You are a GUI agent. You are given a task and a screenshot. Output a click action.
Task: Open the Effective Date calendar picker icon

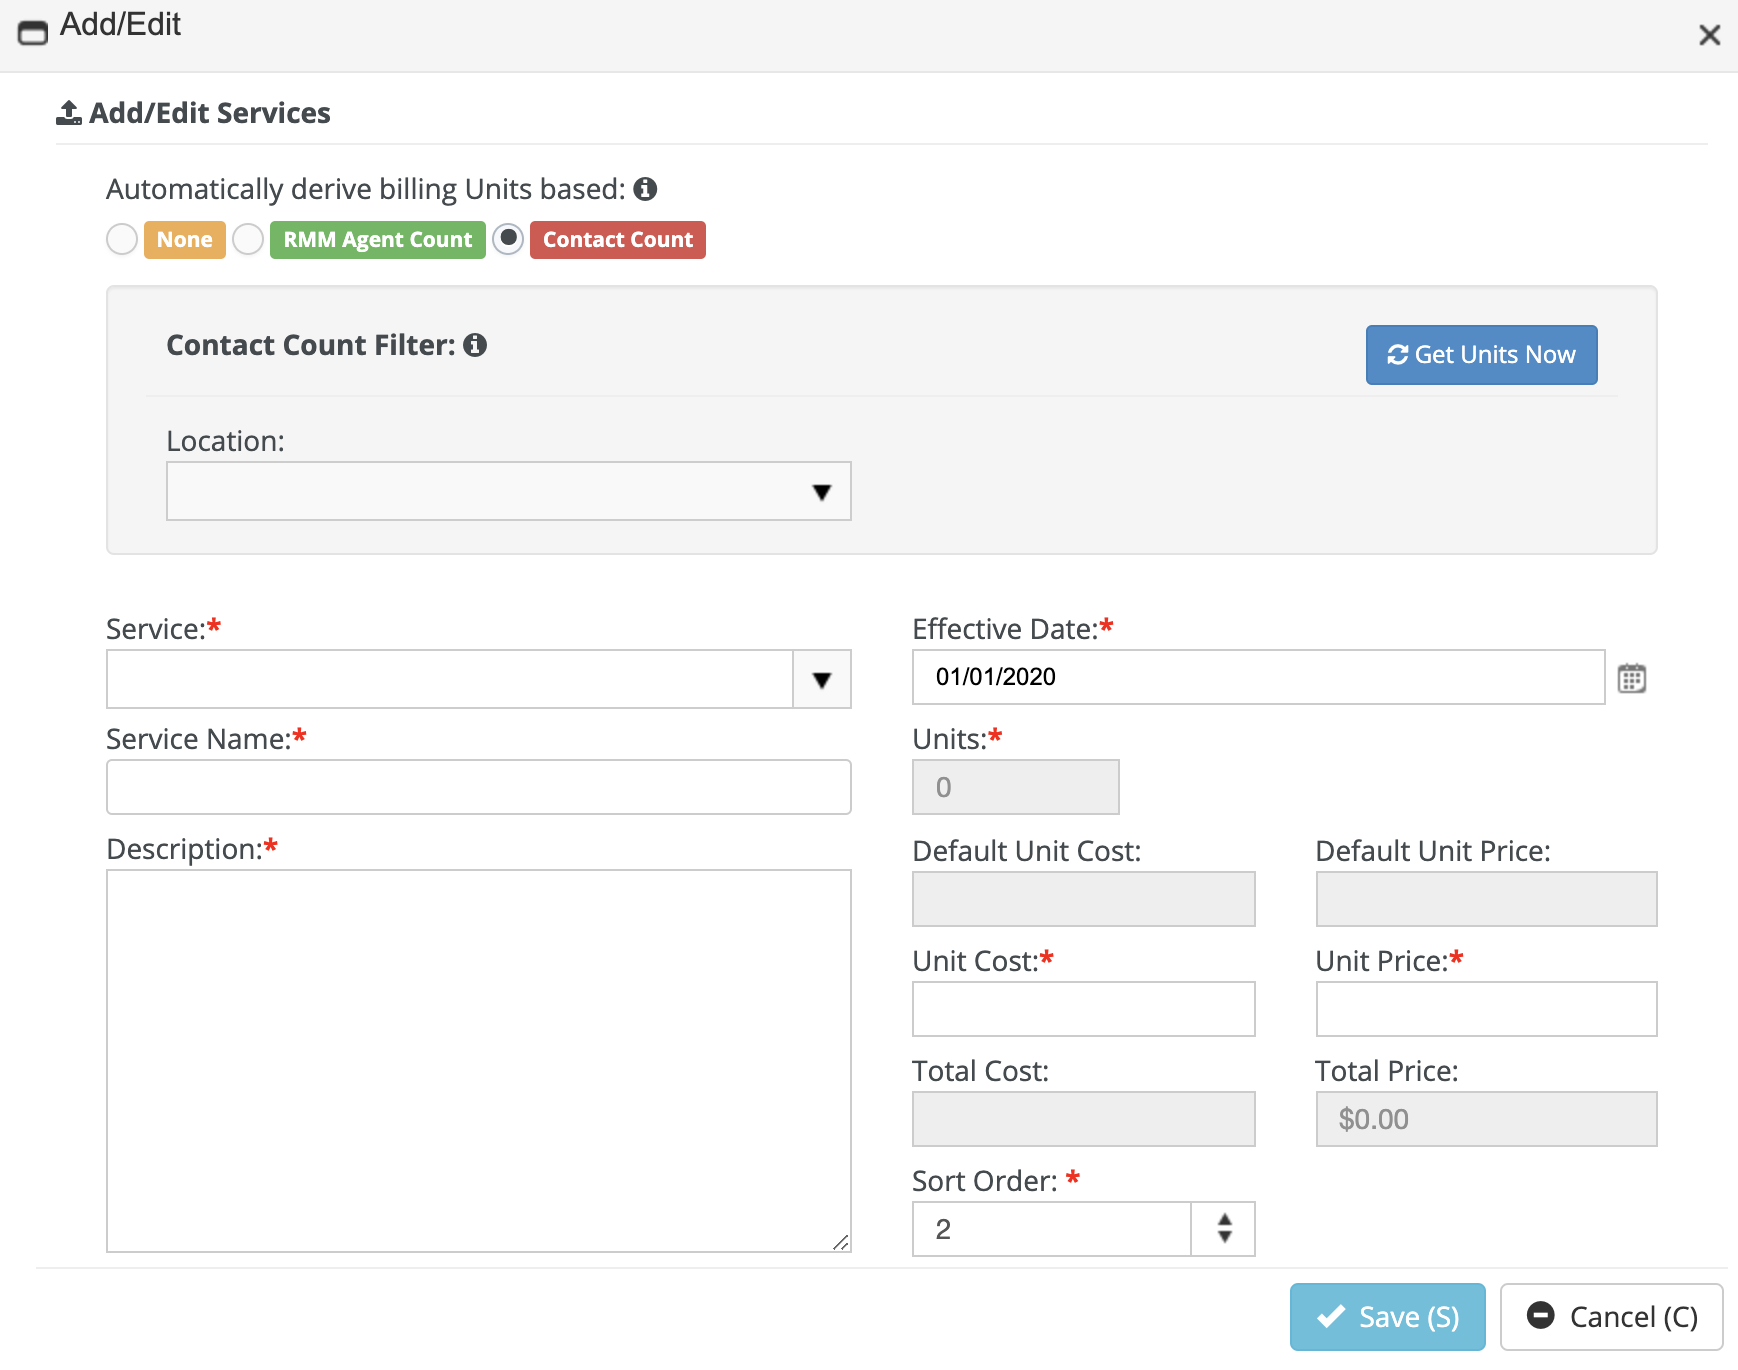(1631, 678)
